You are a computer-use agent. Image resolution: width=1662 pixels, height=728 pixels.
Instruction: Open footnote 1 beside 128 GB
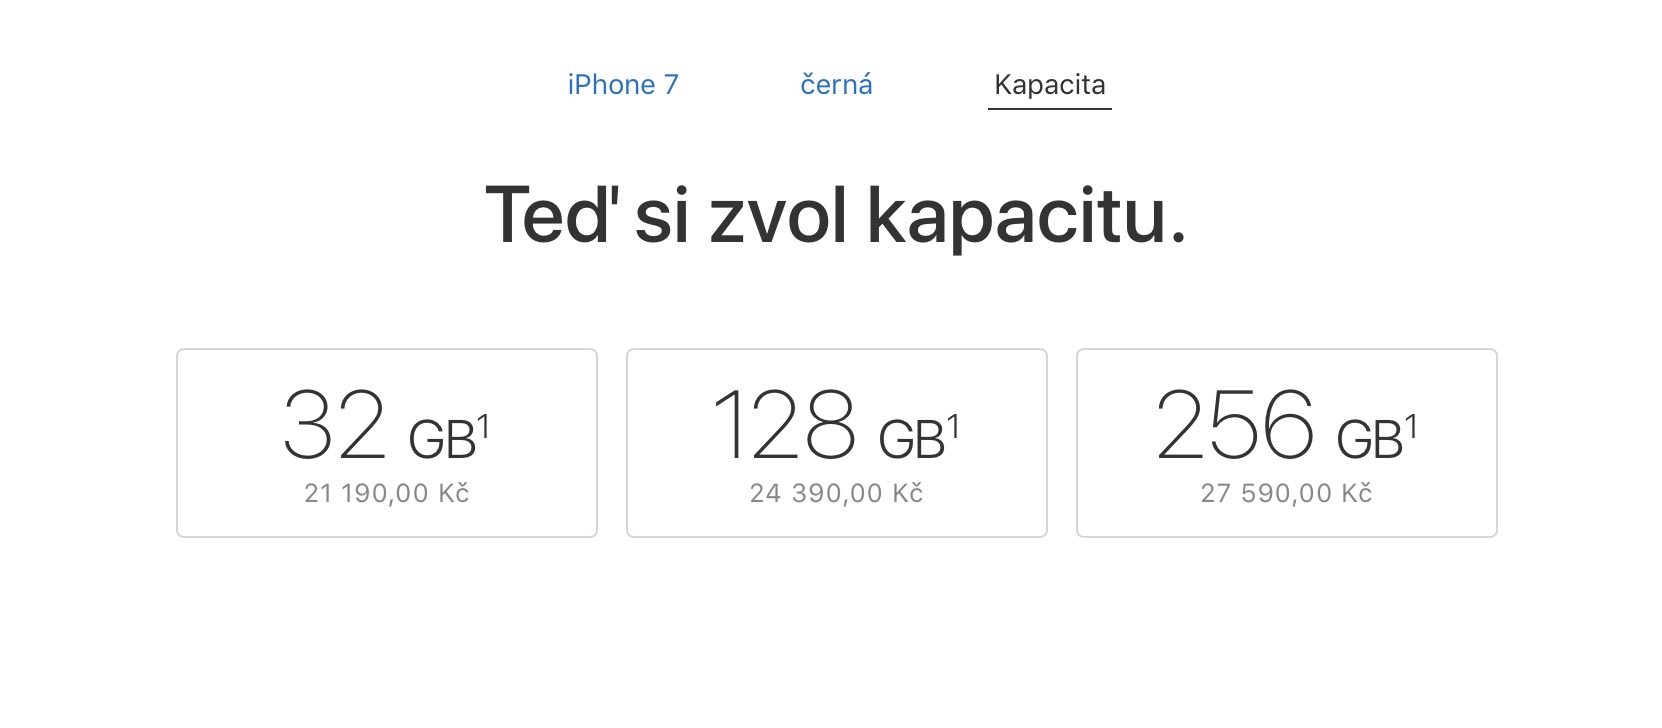(x=953, y=428)
